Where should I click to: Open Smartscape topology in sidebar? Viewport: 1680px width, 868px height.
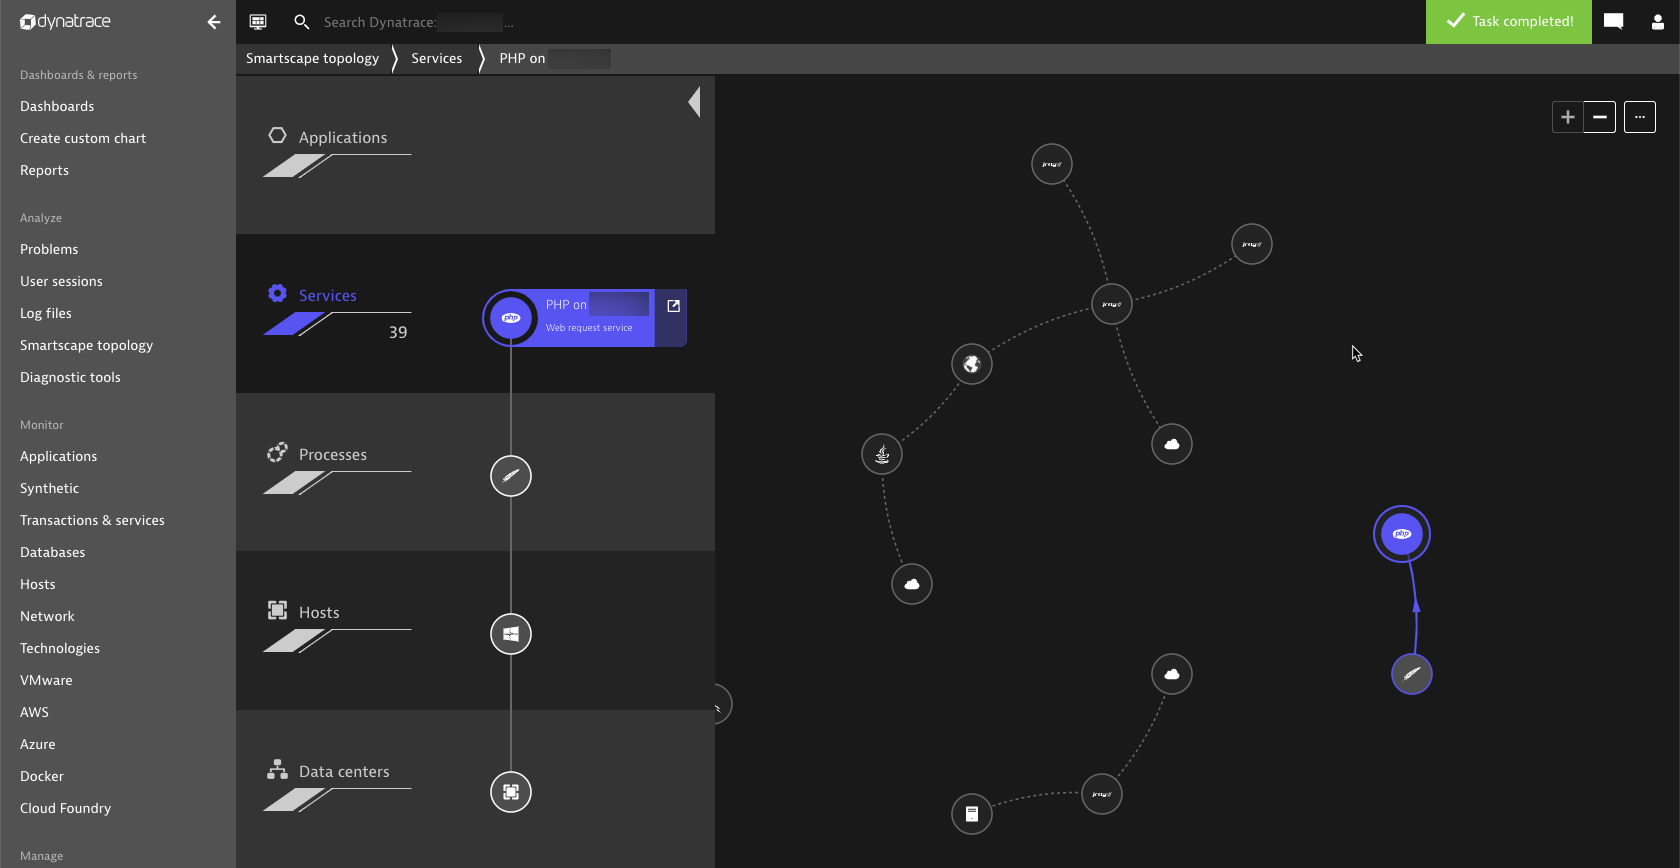[86, 345]
